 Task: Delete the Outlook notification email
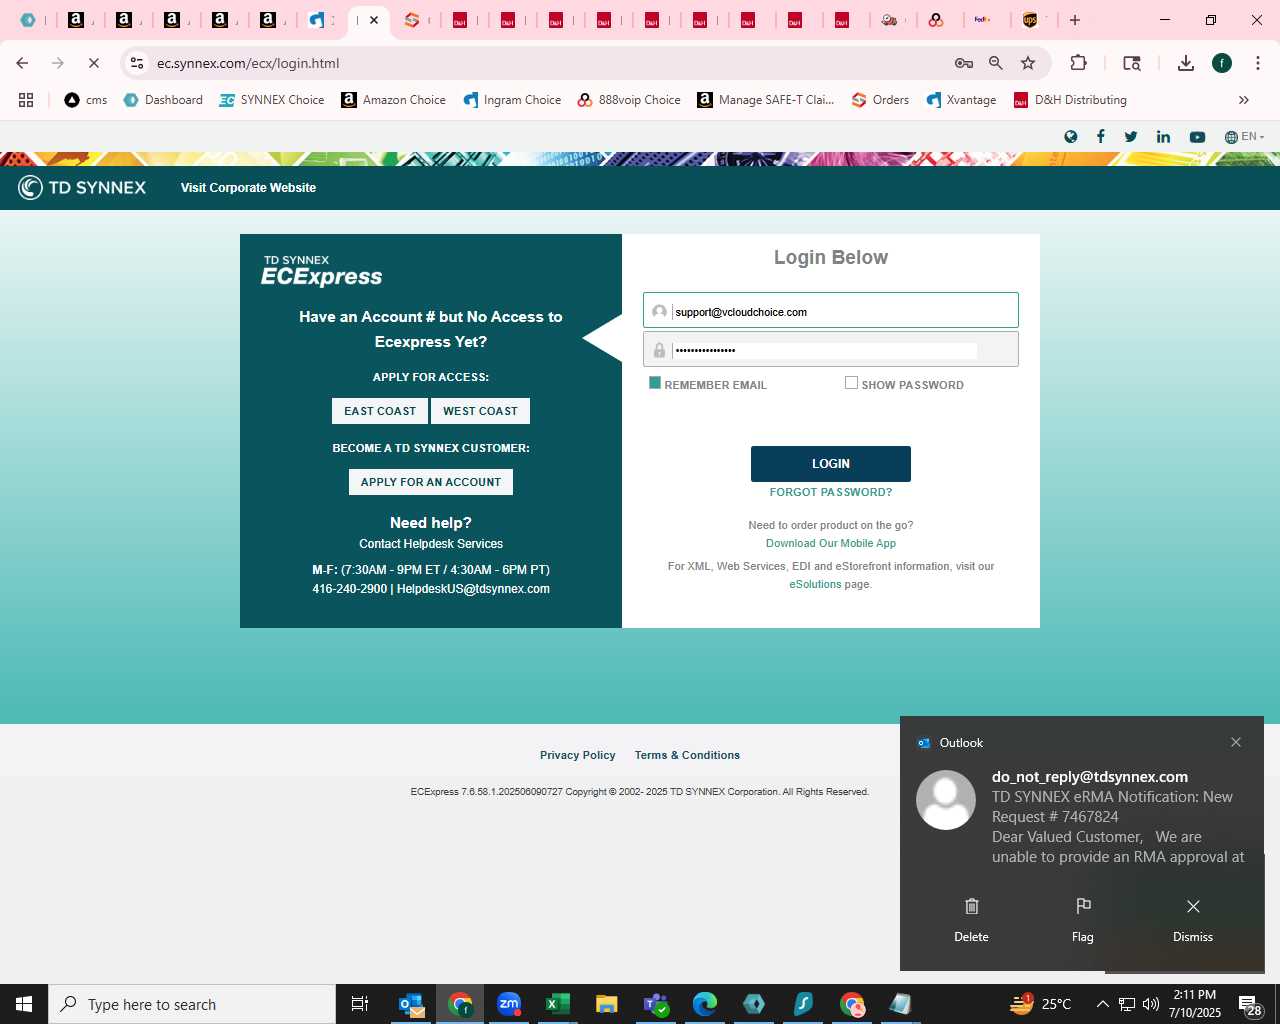(x=971, y=920)
